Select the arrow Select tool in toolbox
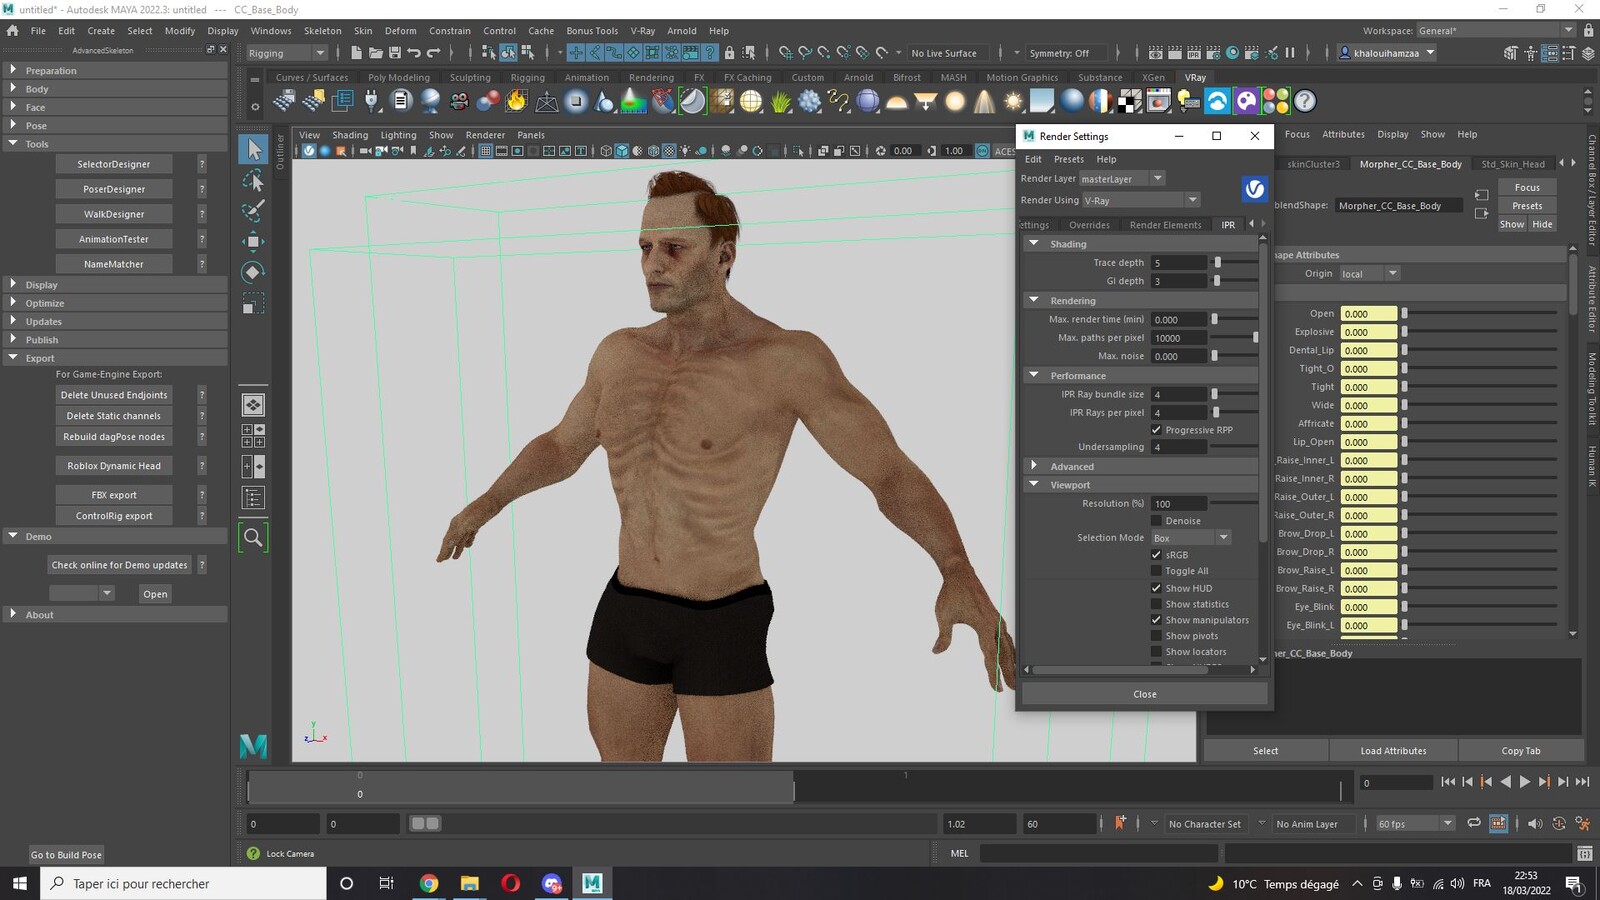Screen dimensions: 1600x900 [x=254, y=150]
